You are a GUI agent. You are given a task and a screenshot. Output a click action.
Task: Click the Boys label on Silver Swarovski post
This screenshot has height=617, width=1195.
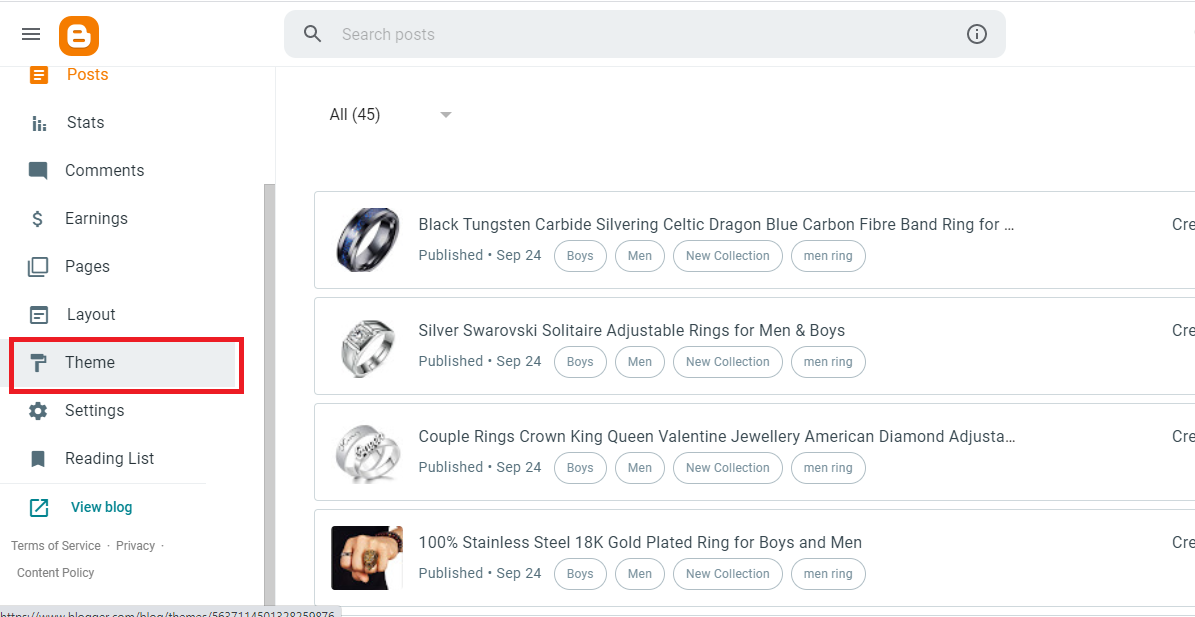[580, 362]
